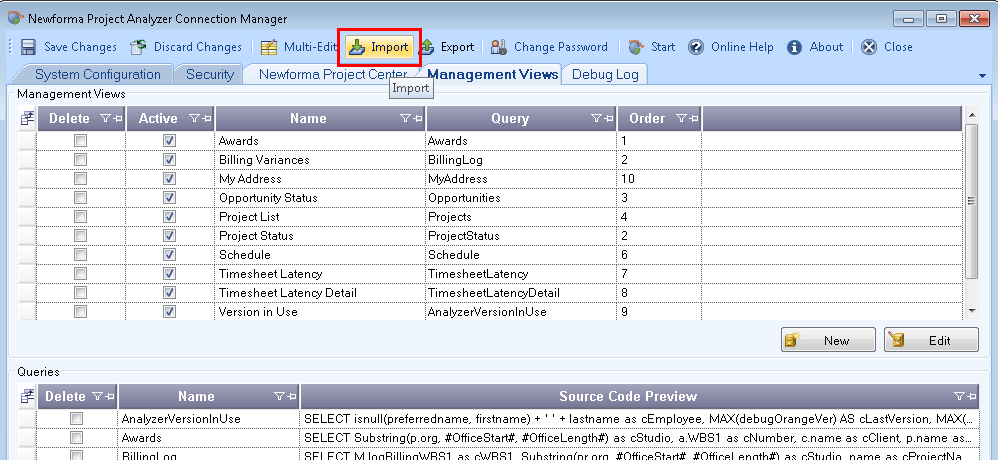This screenshot has width=998, height=460.
Task: Click the pin icon in the Delete column of Management Views
Action: 117,118
